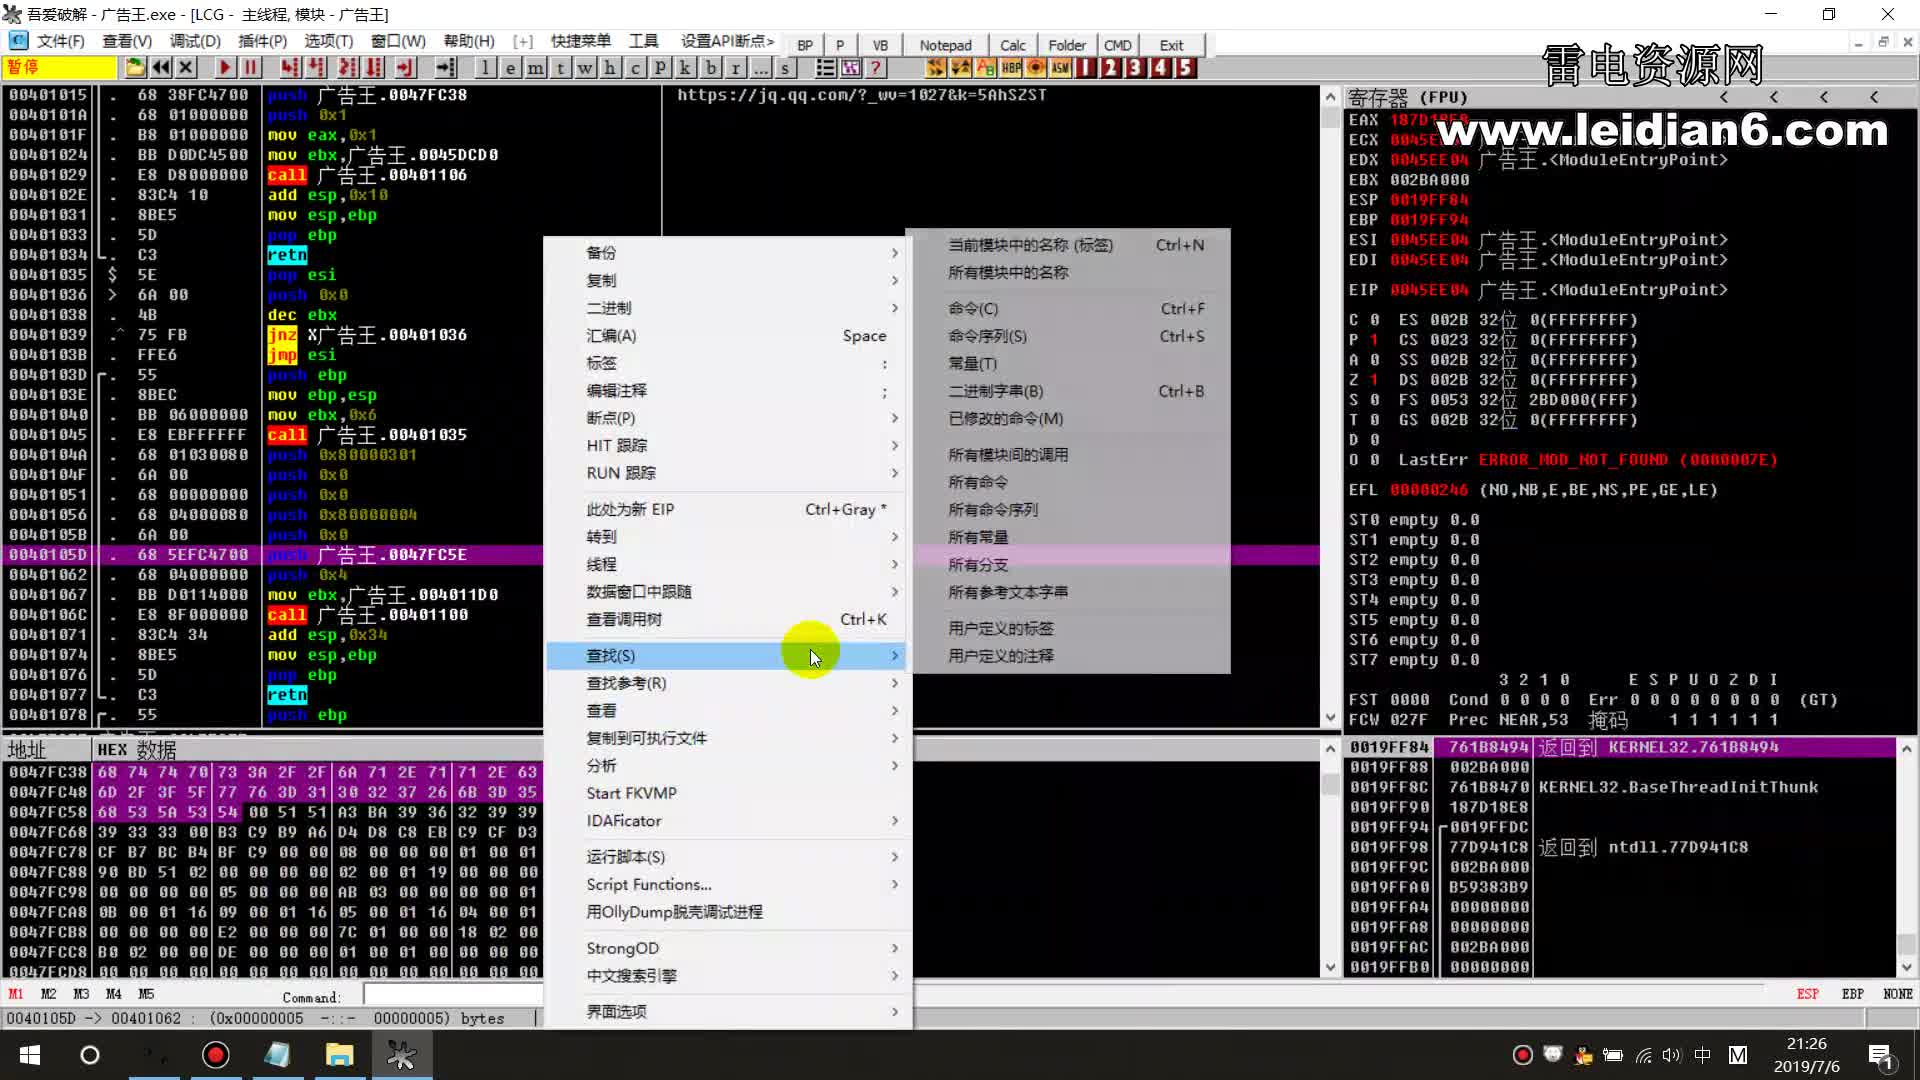The height and width of the screenshot is (1080, 1920).
Task: Click the Folder shortcut button
Action: pos(1067,45)
